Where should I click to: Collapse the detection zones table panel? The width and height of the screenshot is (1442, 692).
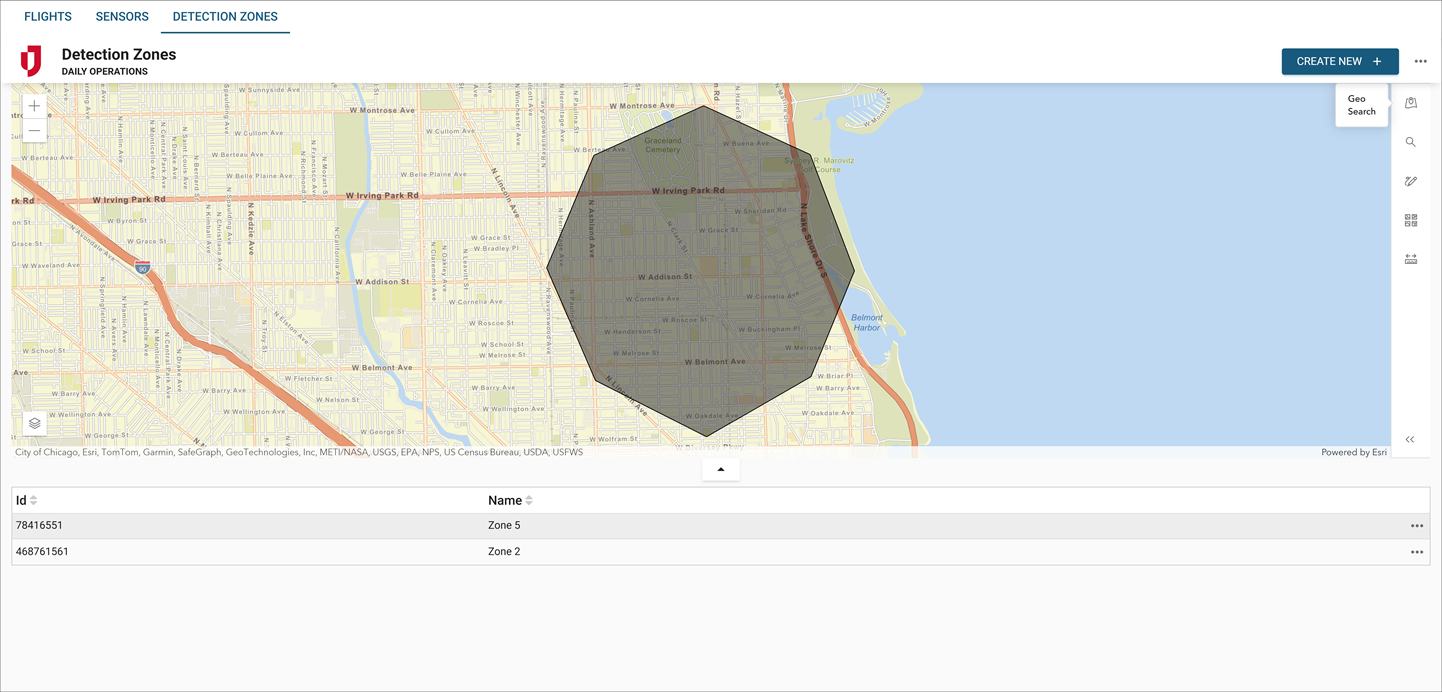(x=720, y=467)
